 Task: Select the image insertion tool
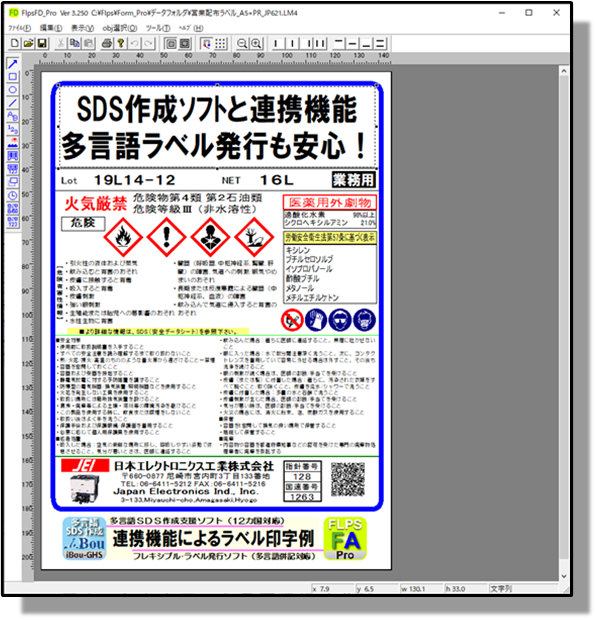[13, 142]
